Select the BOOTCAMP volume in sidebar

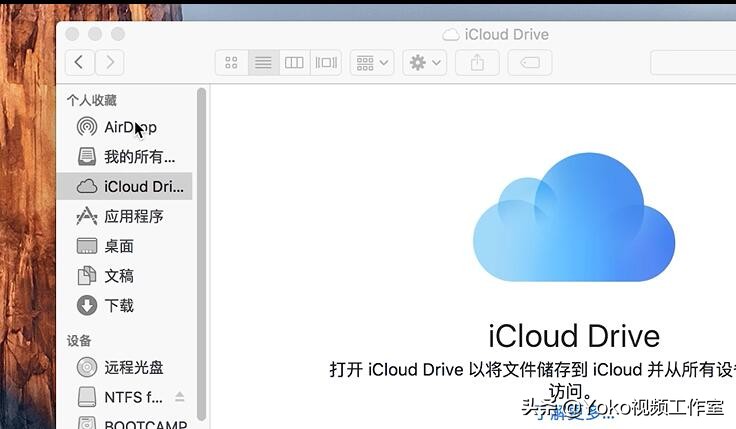pyautogui.click(x=124, y=422)
